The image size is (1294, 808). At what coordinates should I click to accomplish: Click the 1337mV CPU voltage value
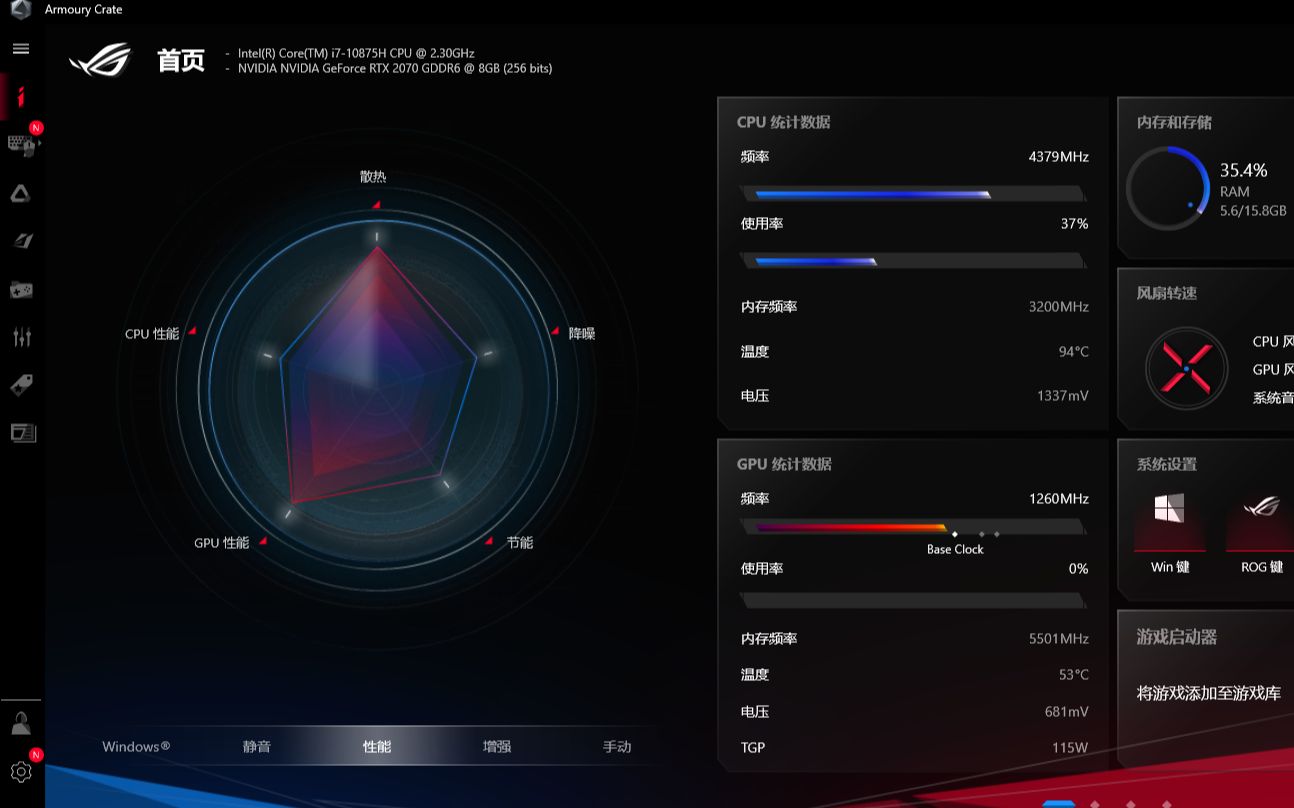1063,396
